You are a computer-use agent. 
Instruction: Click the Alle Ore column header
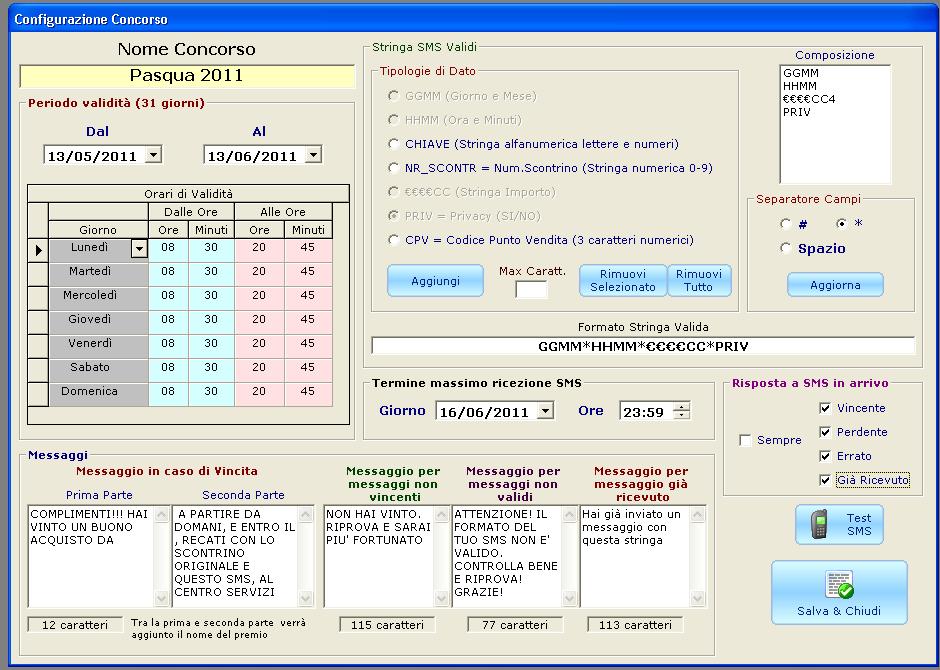(283, 212)
